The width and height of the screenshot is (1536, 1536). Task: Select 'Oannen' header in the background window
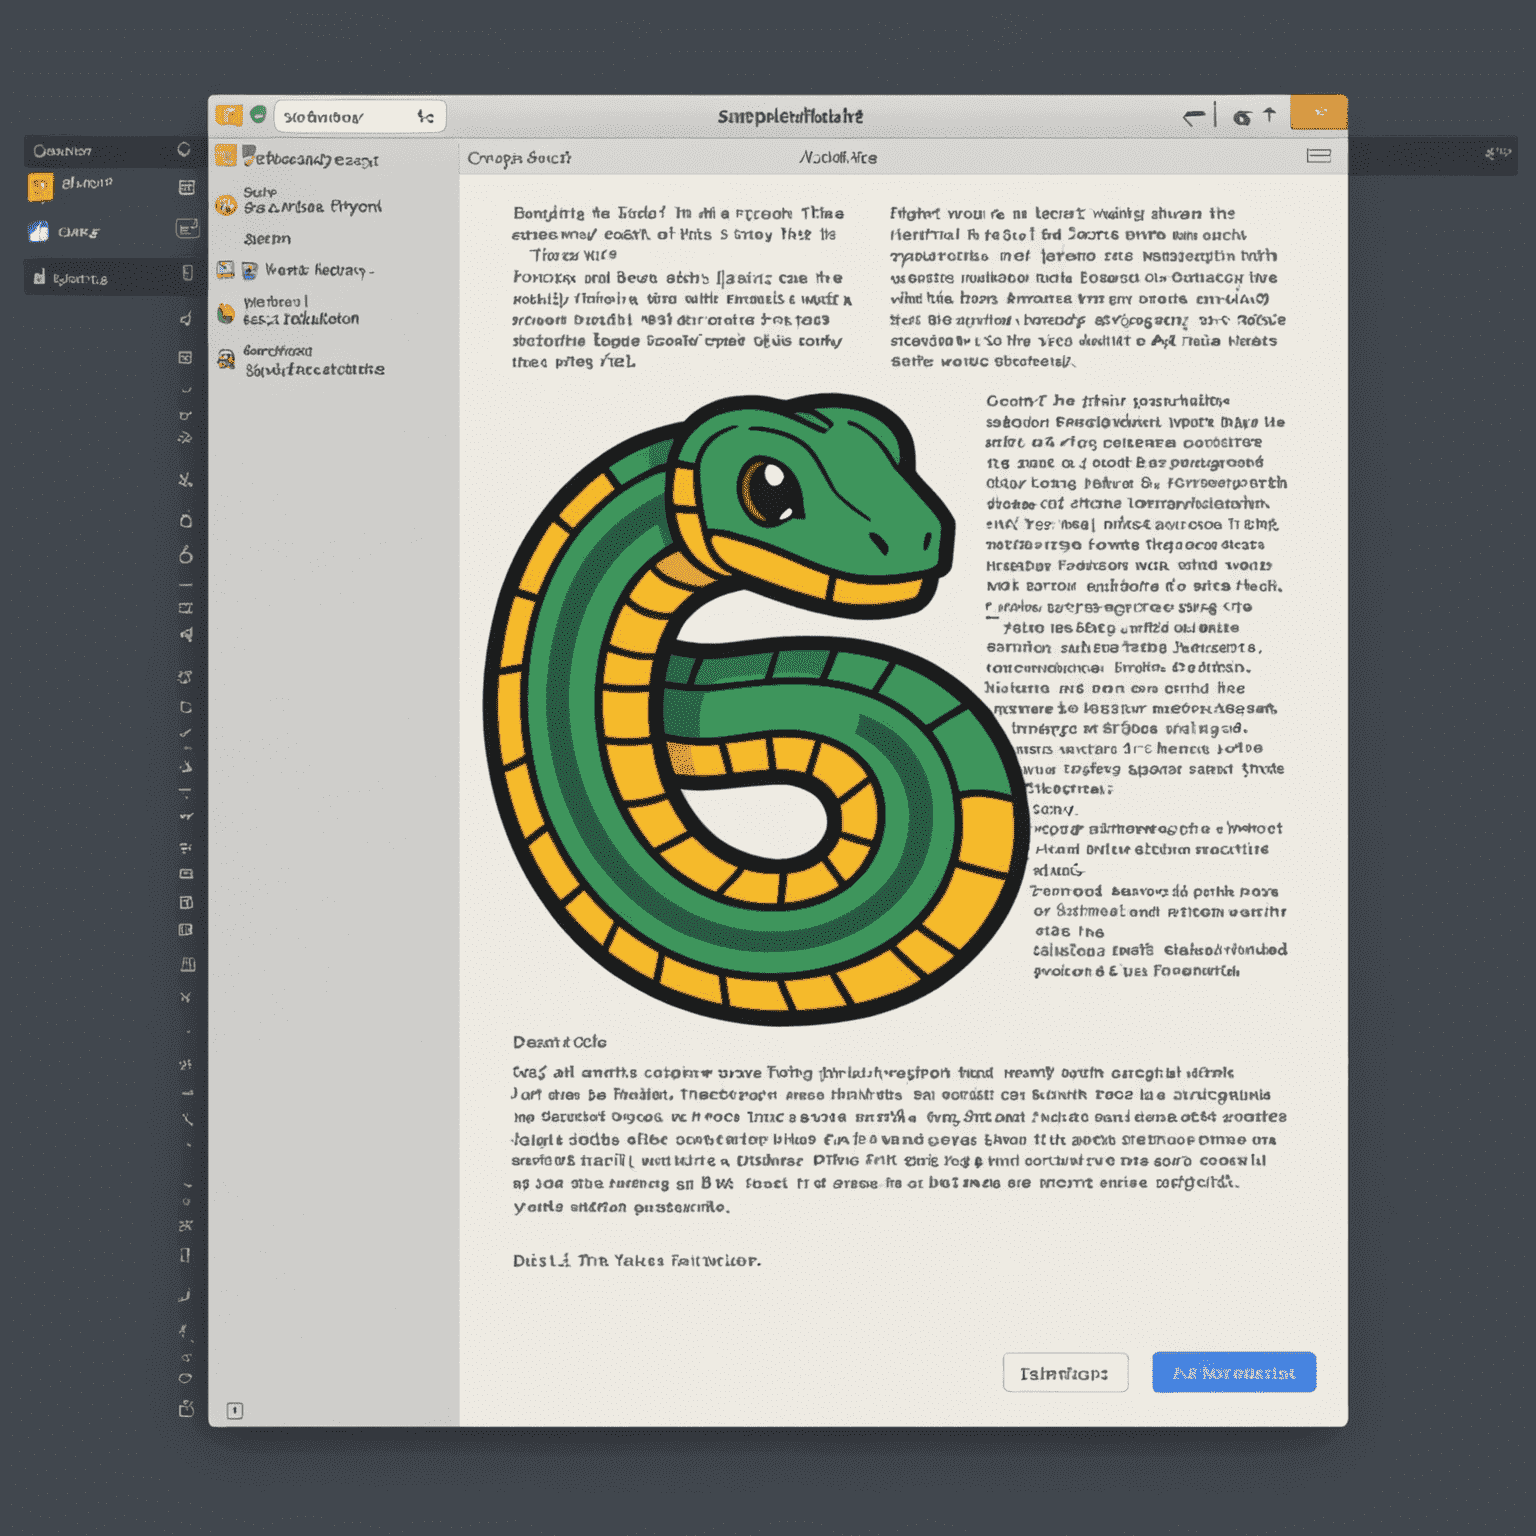(62, 151)
